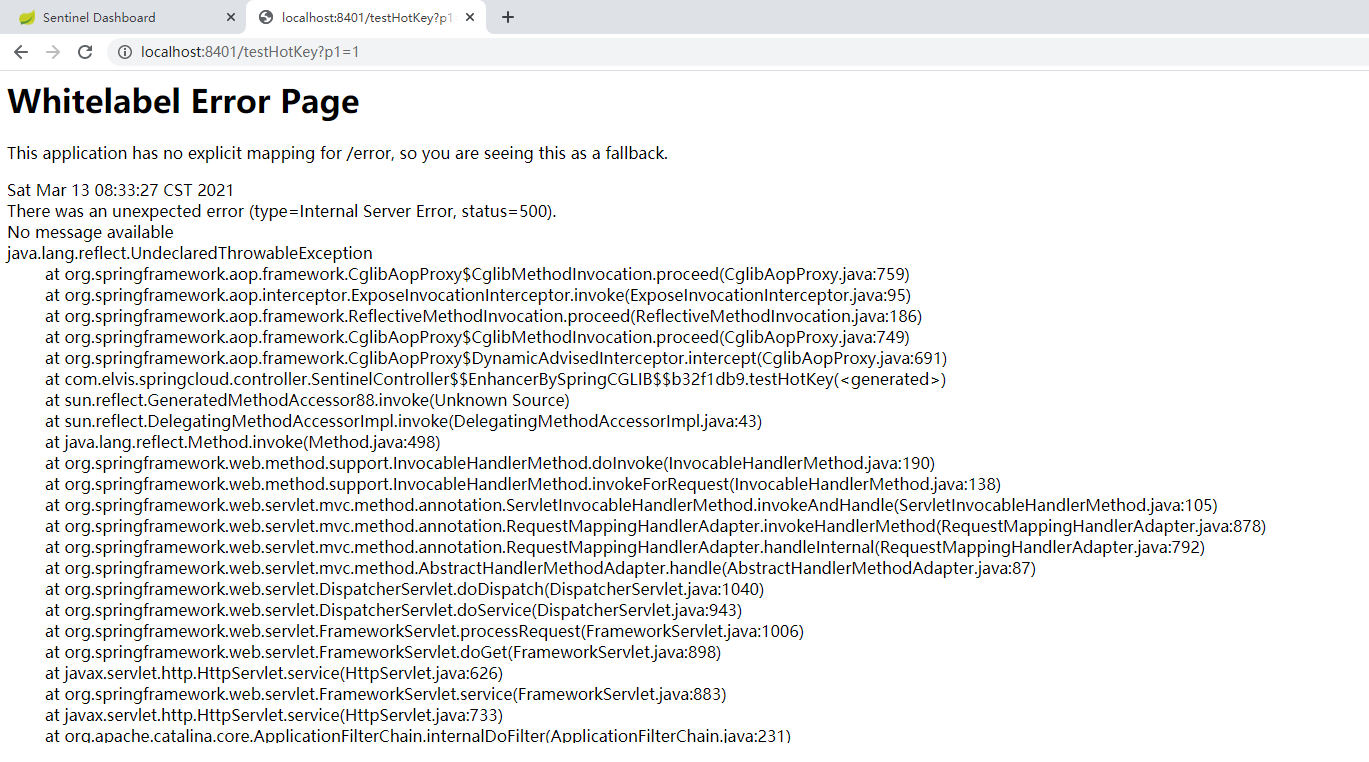Click the CglibAopProxy.java:749 stack line
Screen dimensions: 1369x762
[x=477, y=337]
